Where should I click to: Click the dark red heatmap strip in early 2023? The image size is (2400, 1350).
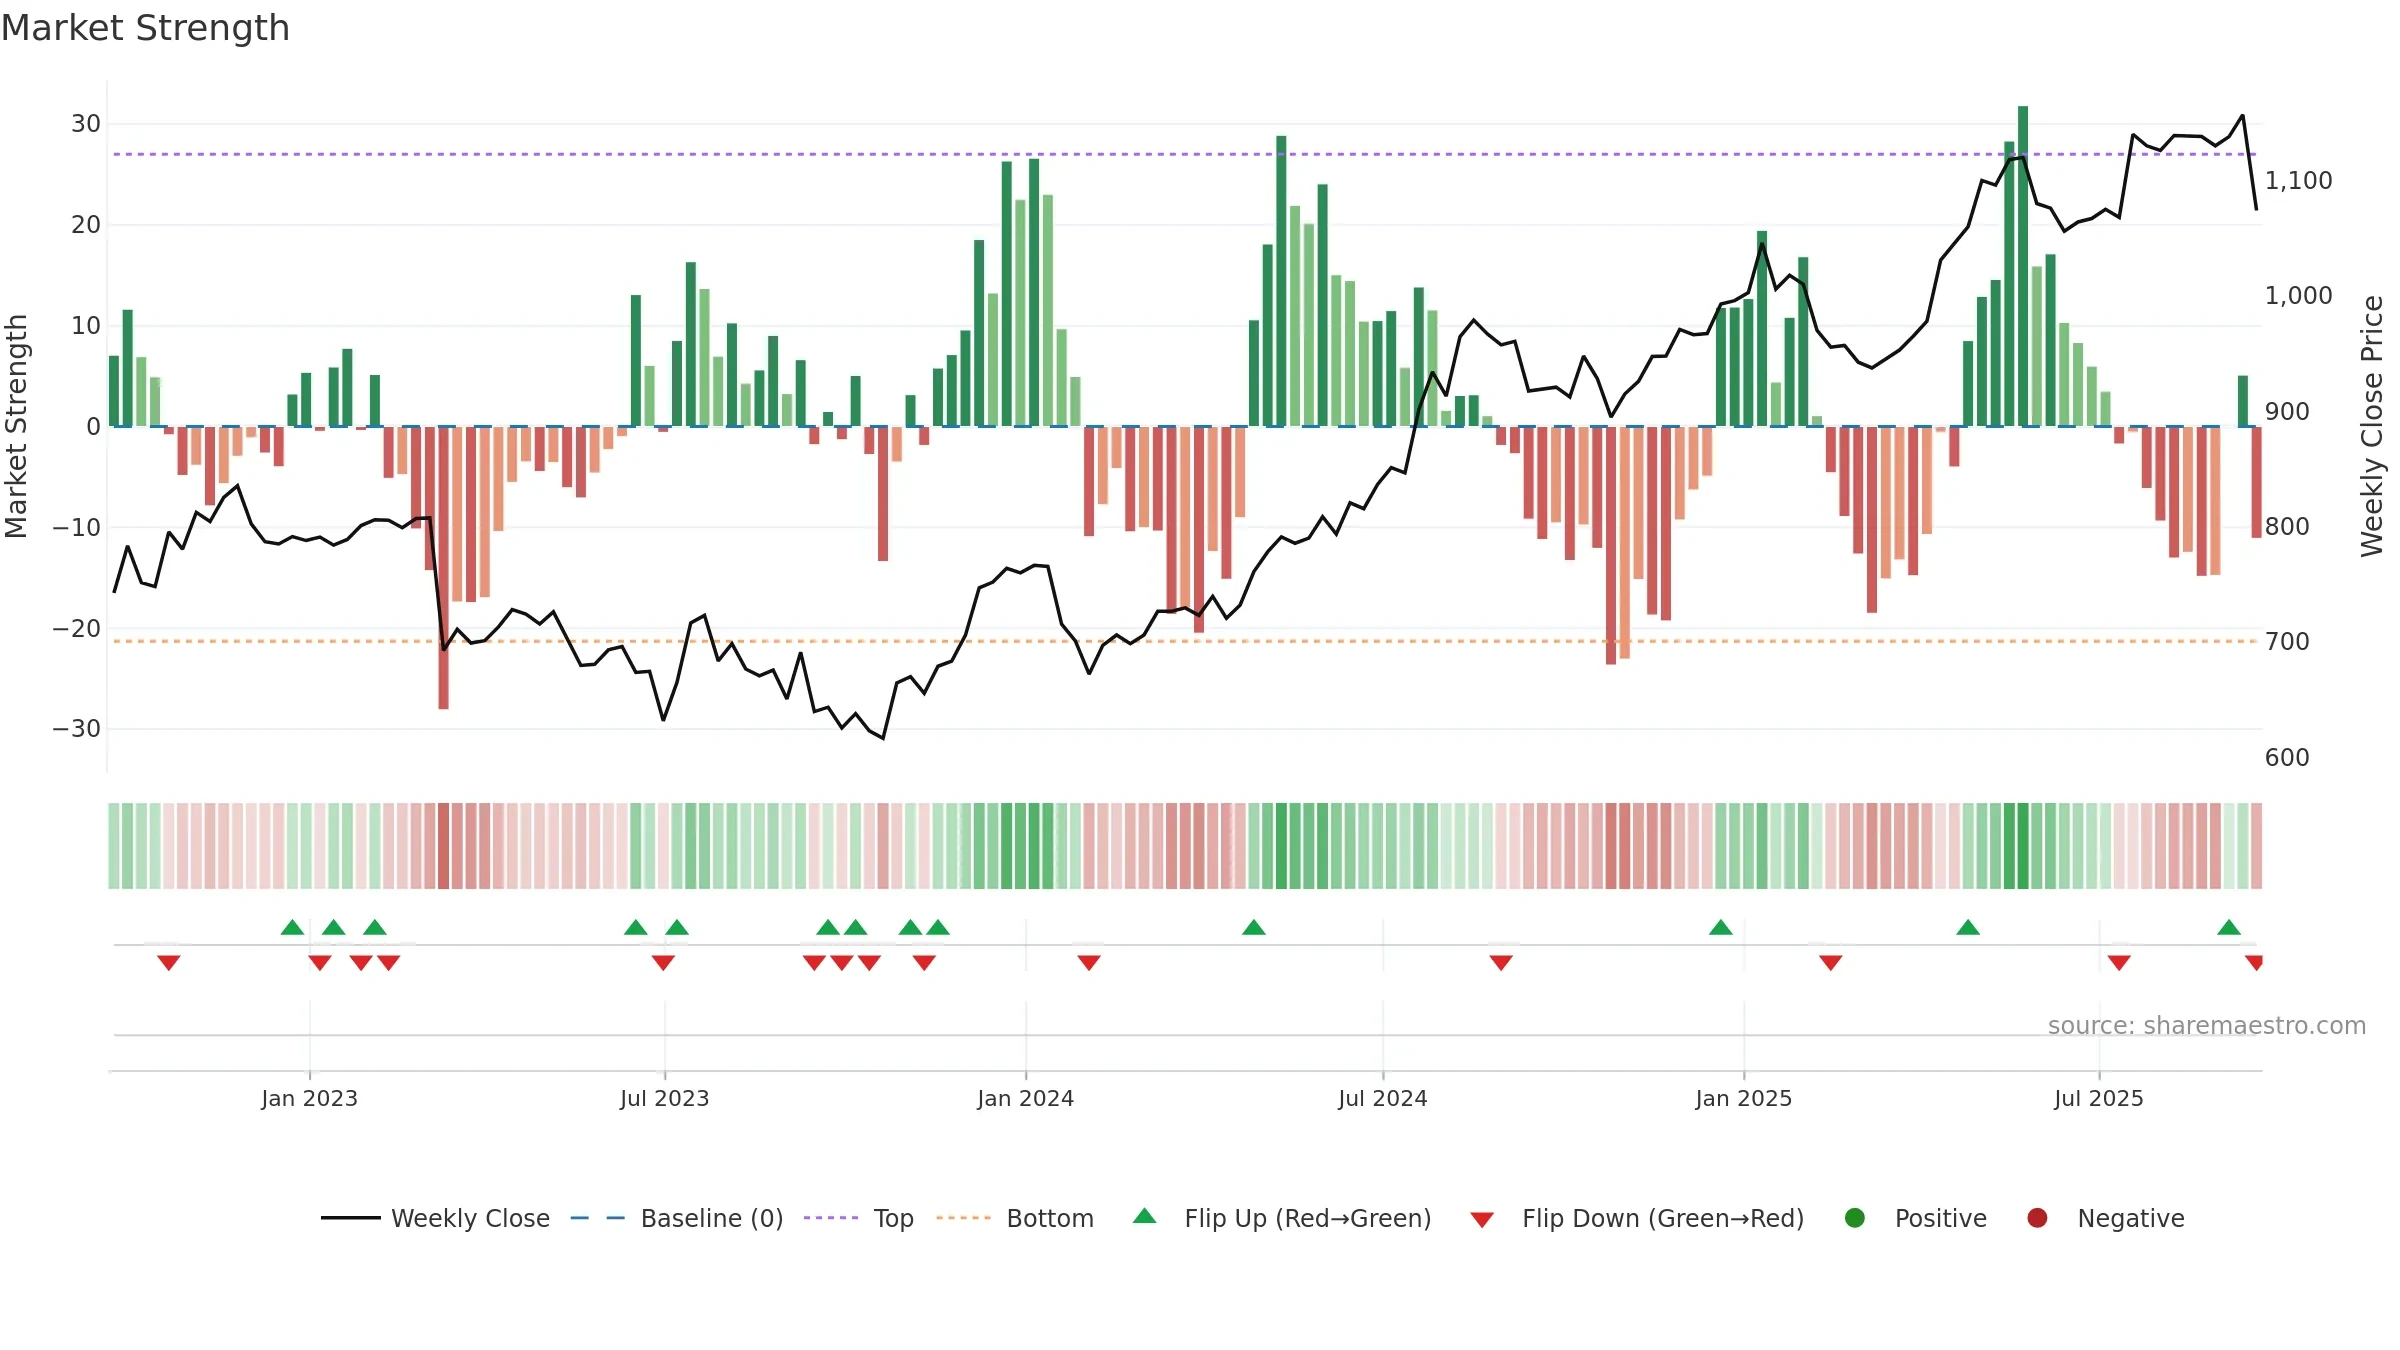[x=443, y=846]
